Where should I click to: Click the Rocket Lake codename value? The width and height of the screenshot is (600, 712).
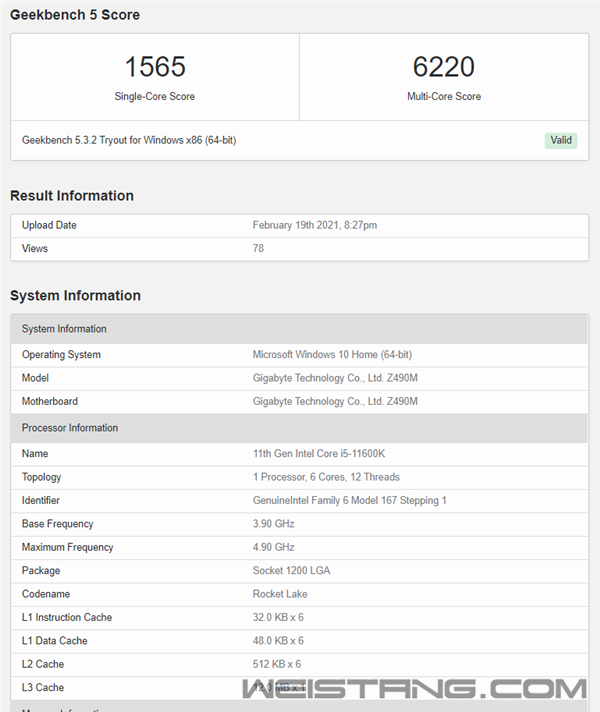tap(280, 594)
